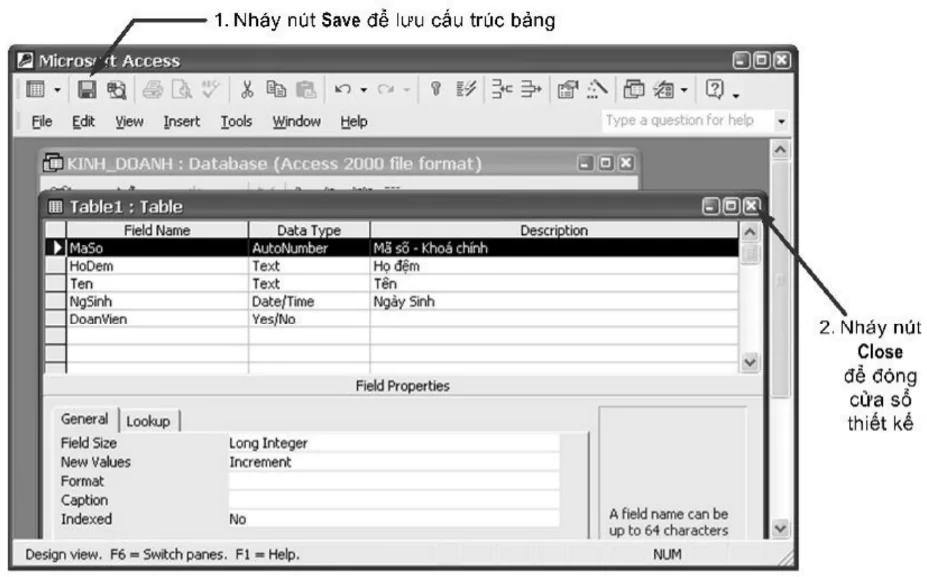Click the Build wand icon

(x=597, y=90)
